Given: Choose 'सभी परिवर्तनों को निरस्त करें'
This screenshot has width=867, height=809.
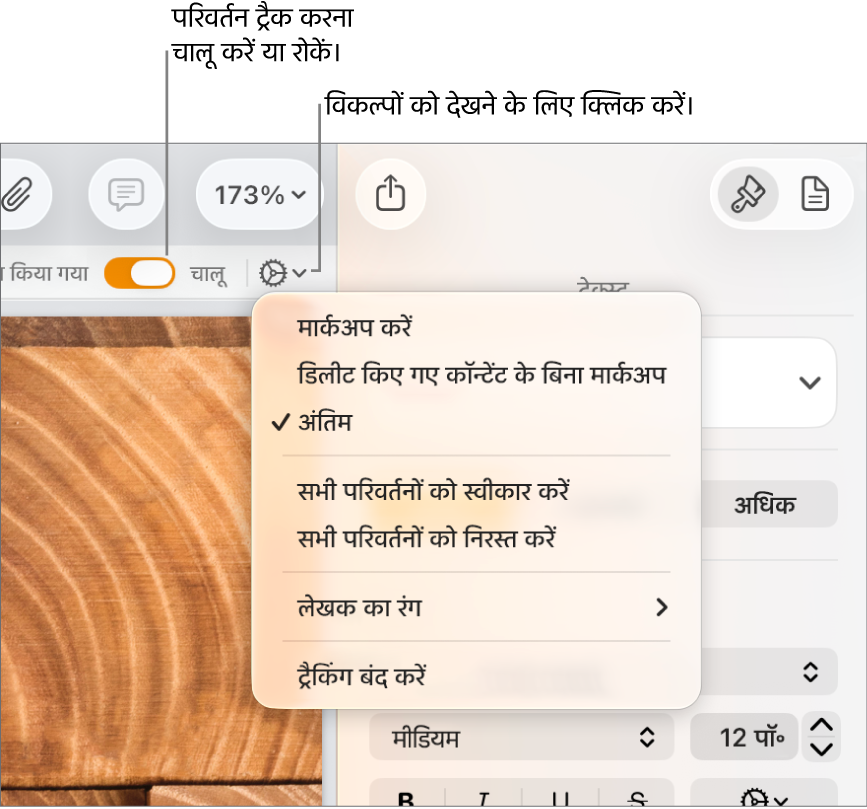Looking at the screenshot, I should point(476,538).
